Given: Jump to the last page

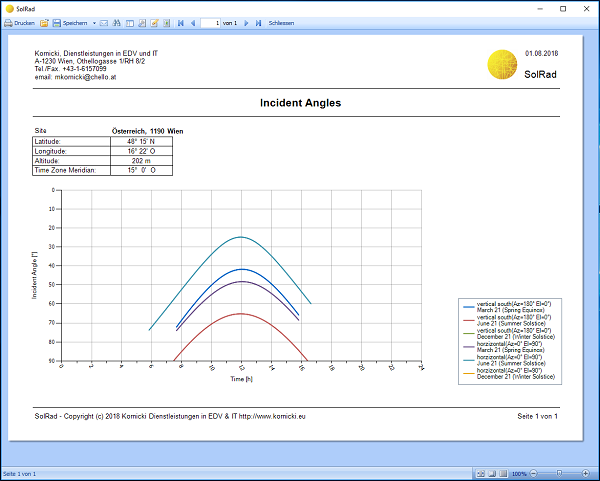Looking at the screenshot, I should click(x=258, y=22).
